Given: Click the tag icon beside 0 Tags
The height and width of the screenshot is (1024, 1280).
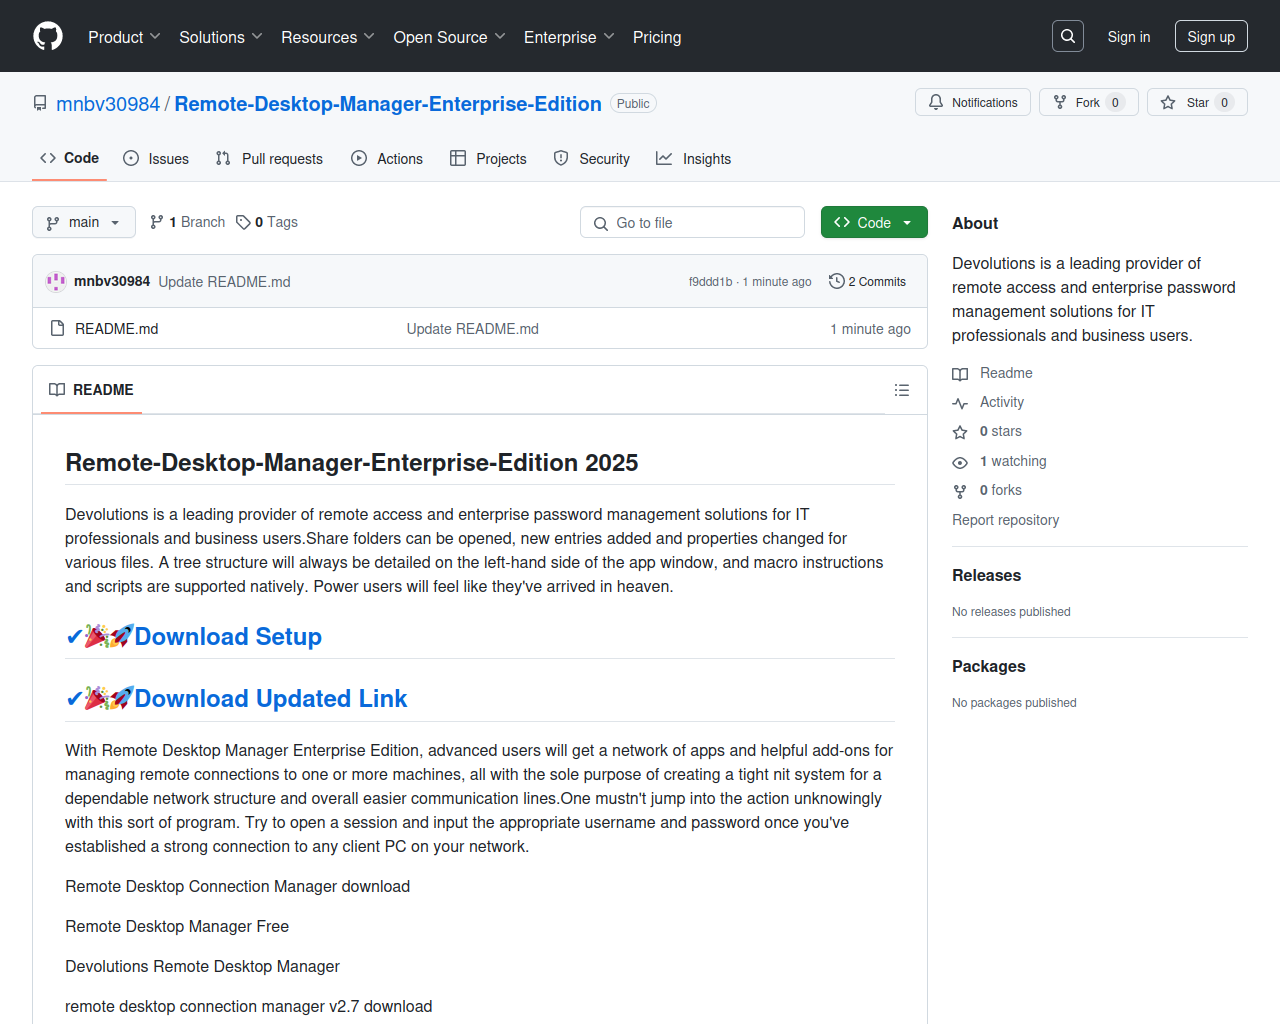Looking at the screenshot, I should point(243,222).
